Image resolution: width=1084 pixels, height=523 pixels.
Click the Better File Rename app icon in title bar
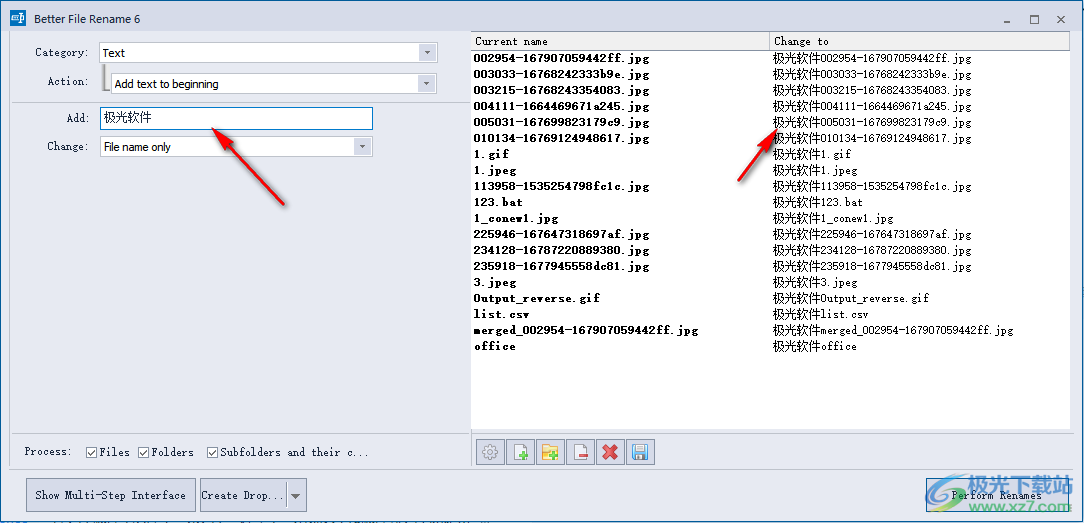coord(18,19)
